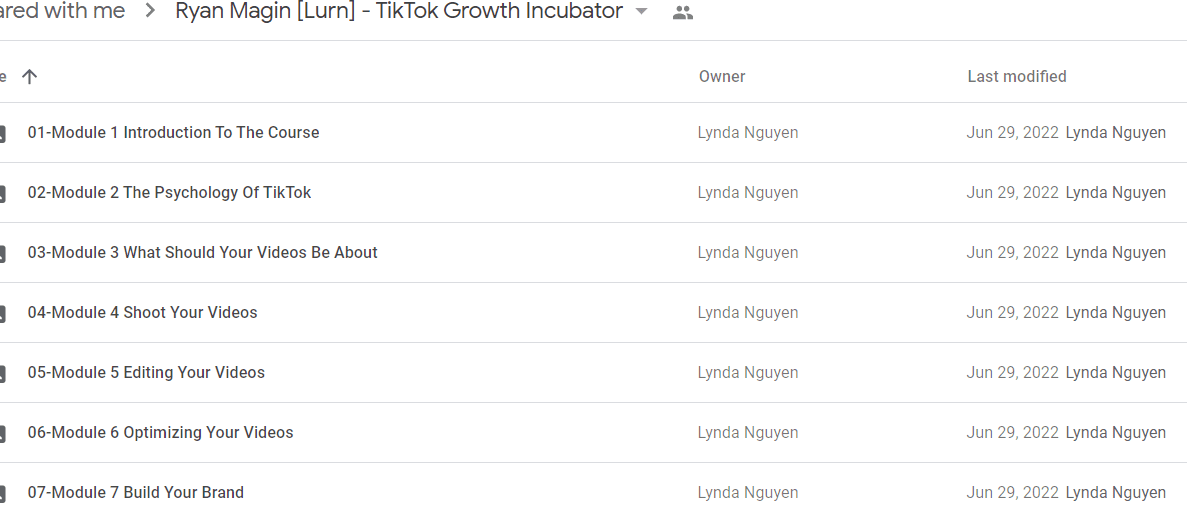Screen dimensions: 1187x514
Task: Click owner Lynda Nguyen in Module 6 row
Action: 747,432
